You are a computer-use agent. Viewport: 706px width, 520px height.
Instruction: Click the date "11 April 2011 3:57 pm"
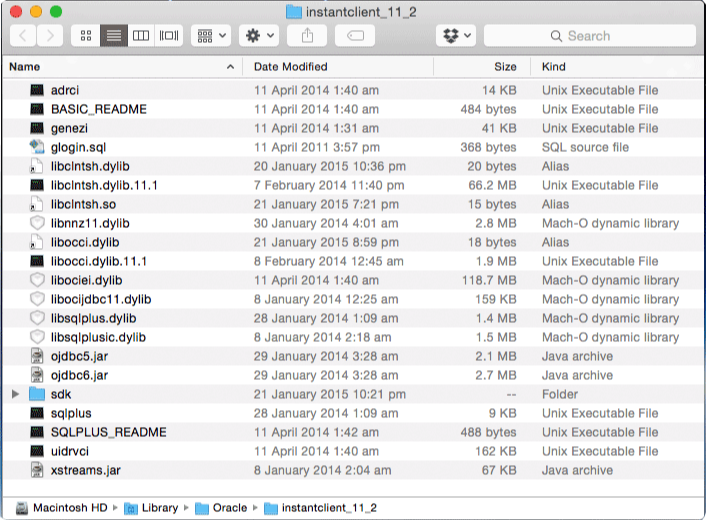(x=317, y=147)
